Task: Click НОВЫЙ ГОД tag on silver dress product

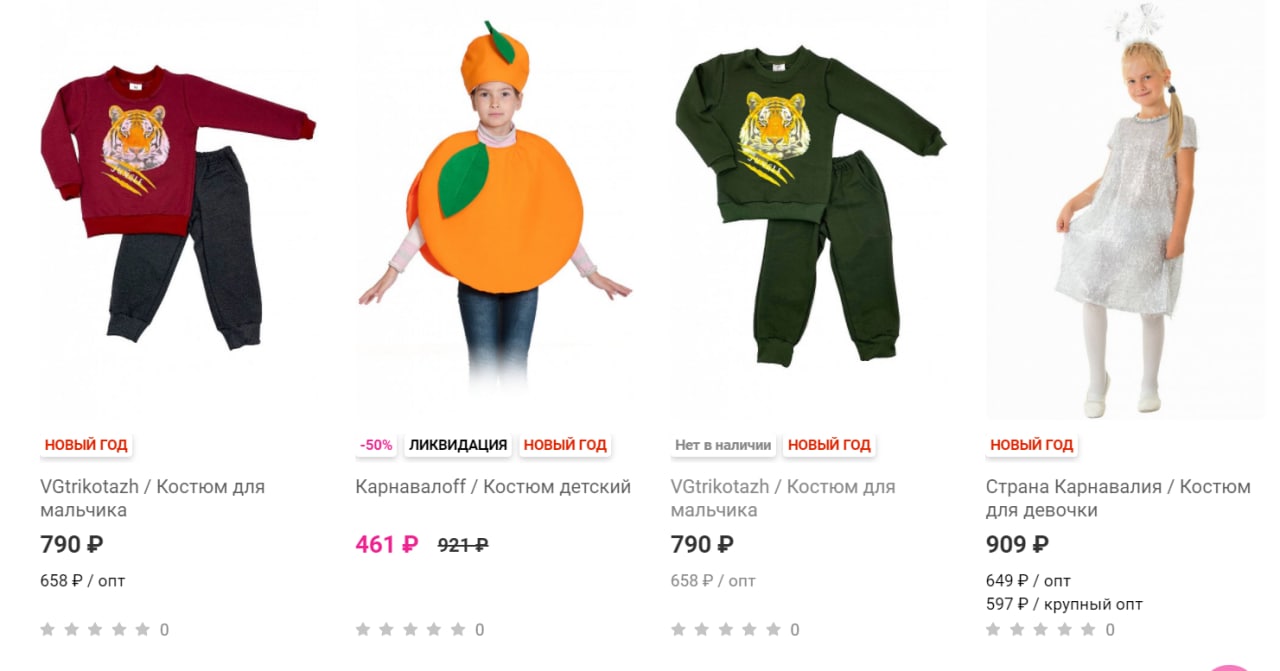Action: tap(1031, 445)
